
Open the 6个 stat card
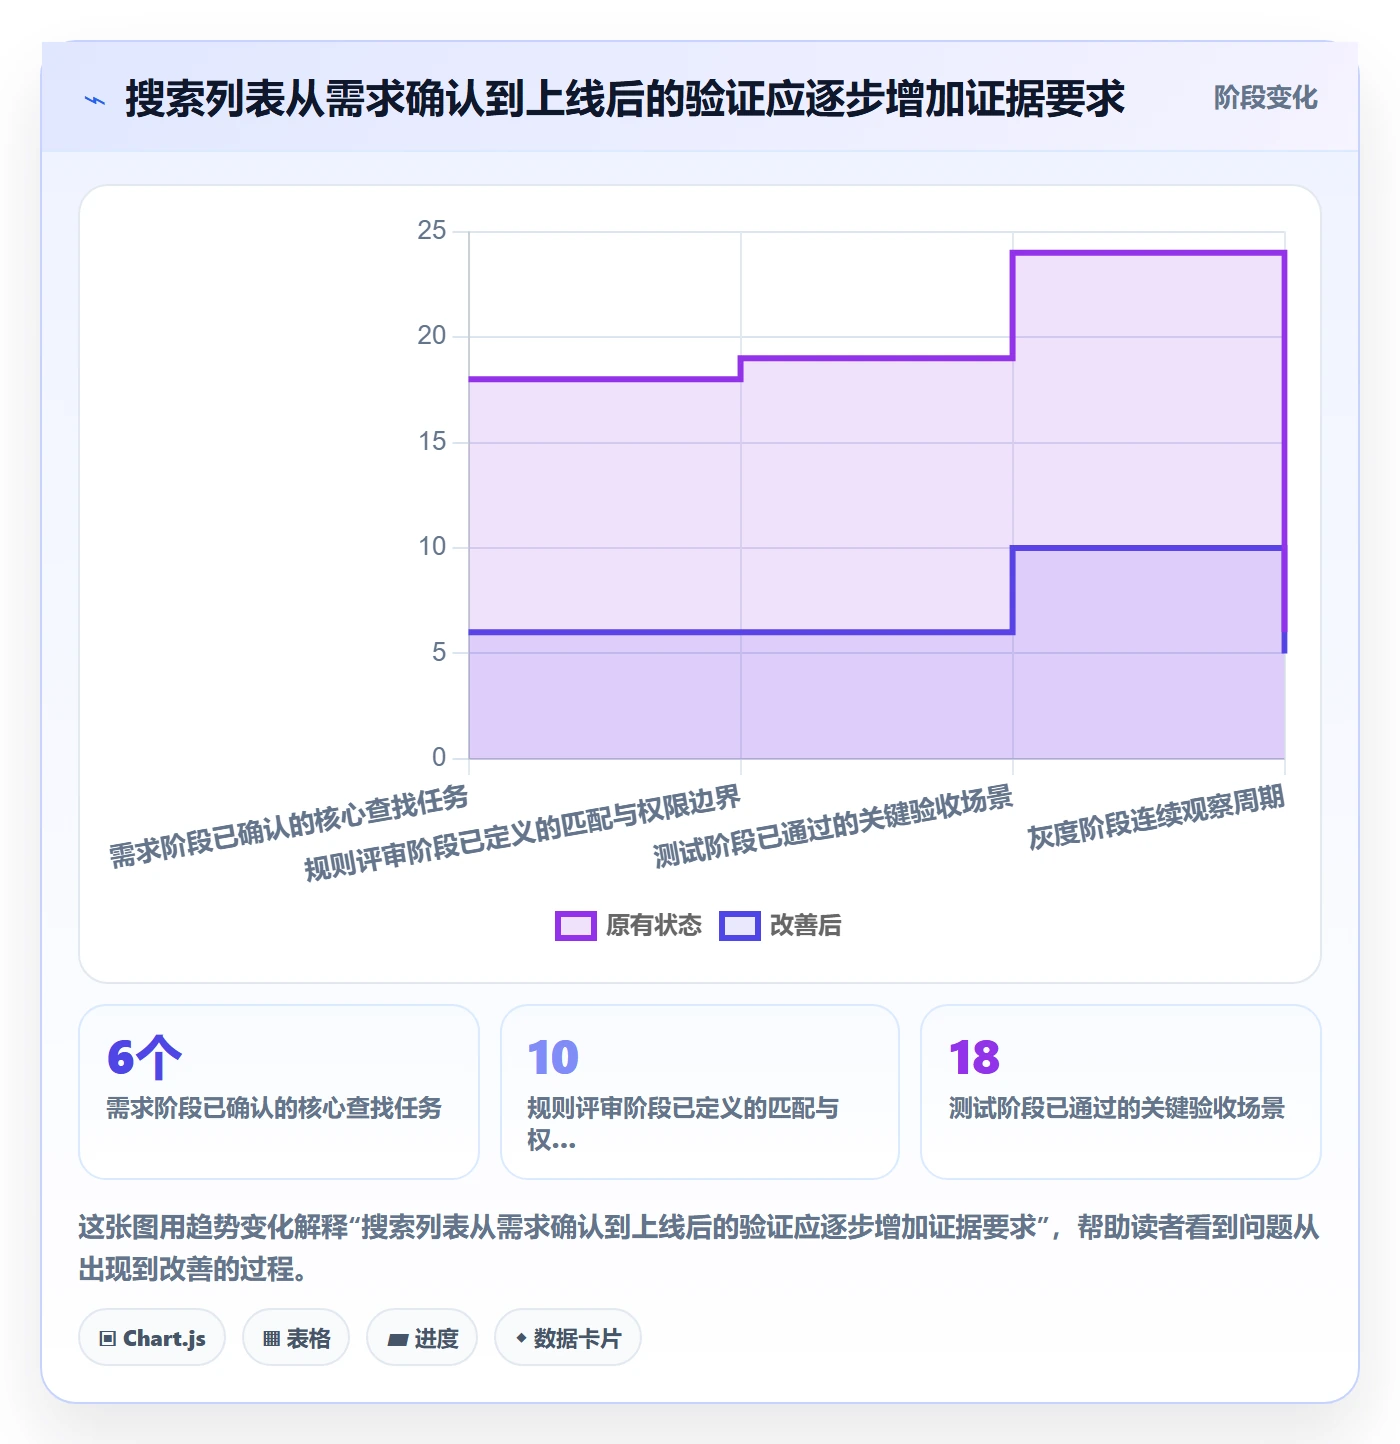(x=279, y=1092)
